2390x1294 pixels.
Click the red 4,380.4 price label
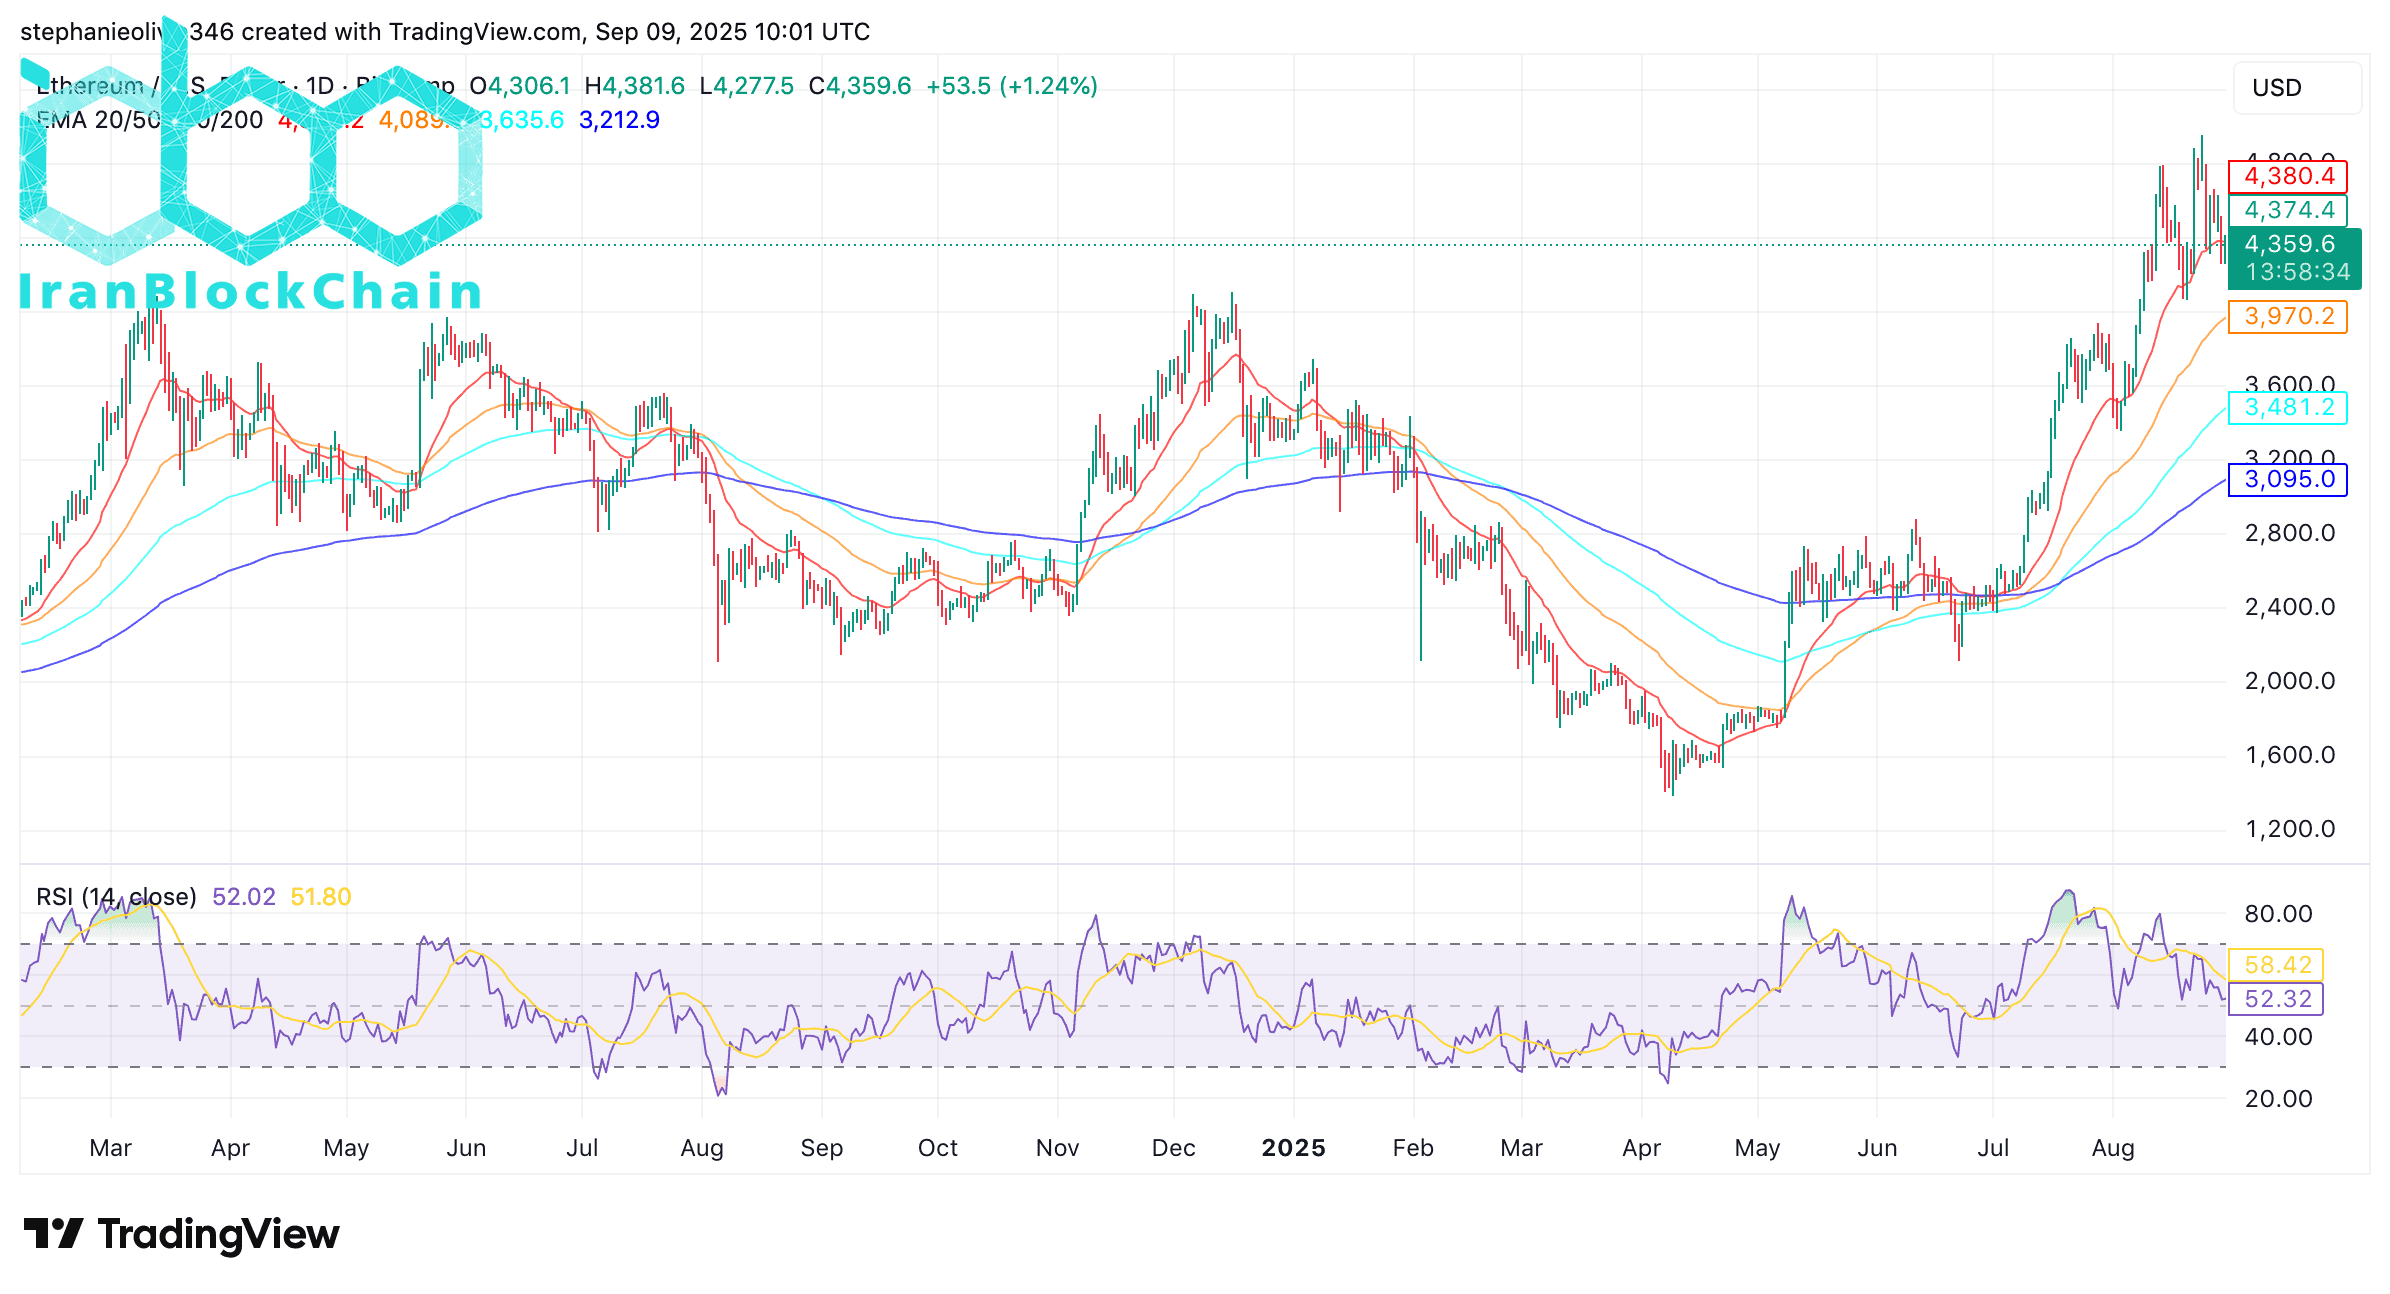point(2288,177)
